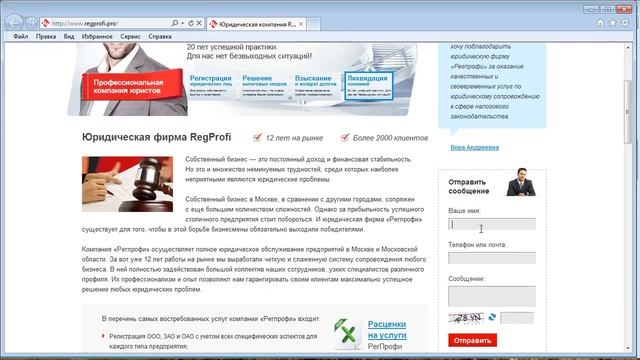Open the Вид menu
Viewport: 640px width, 360px height.
[x=69, y=36]
